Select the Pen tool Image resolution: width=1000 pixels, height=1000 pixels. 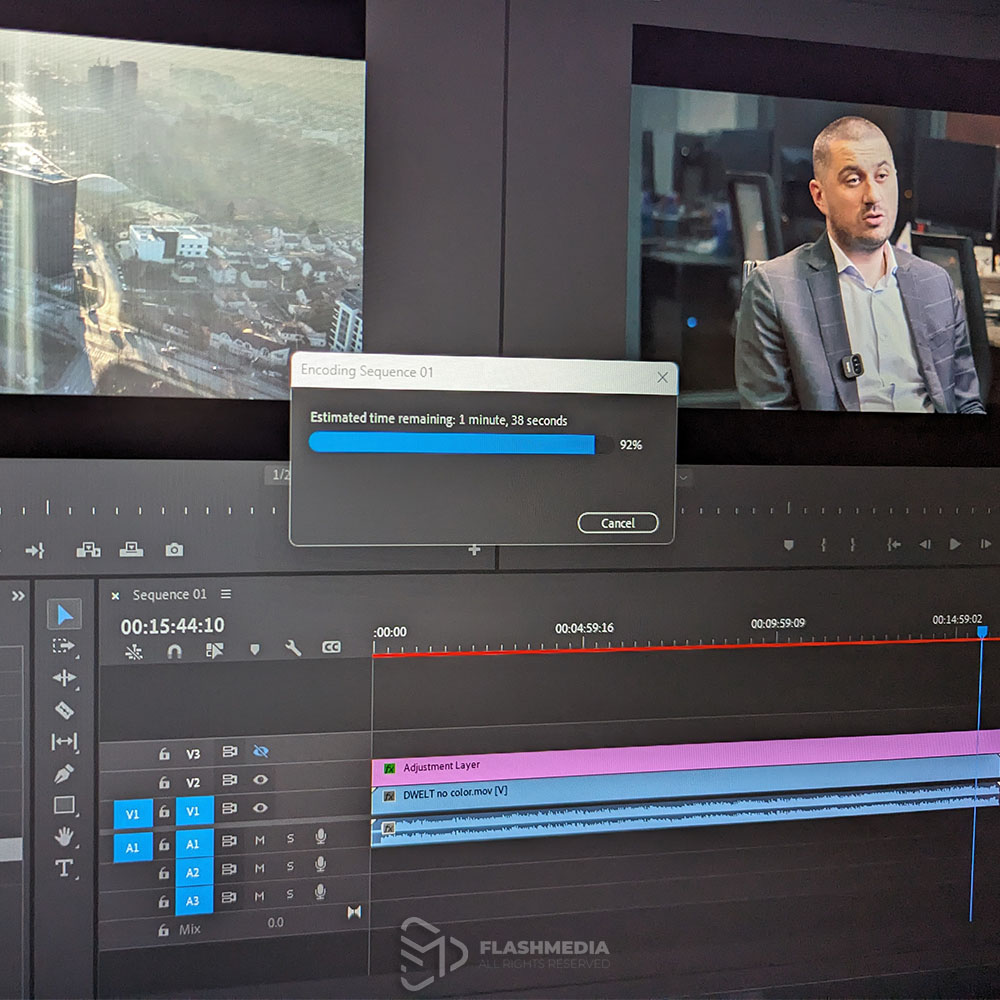pyautogui.click(x=64, y=774)
